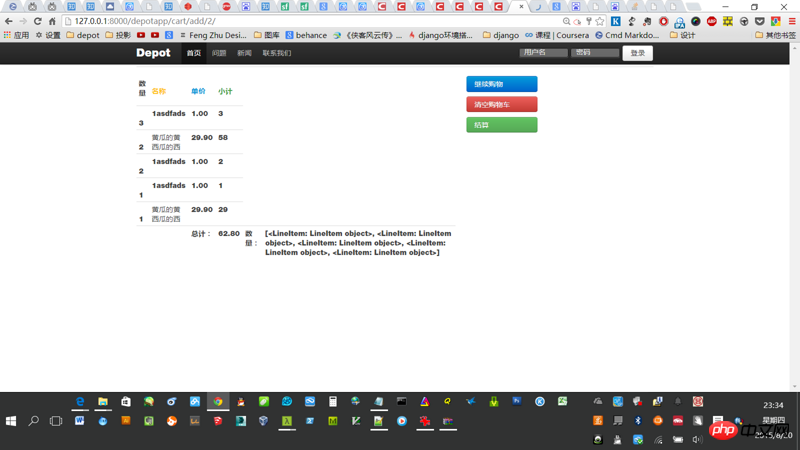Open the Word icon on the taskbar
800x450 pixels.
[x=80, y=421]
